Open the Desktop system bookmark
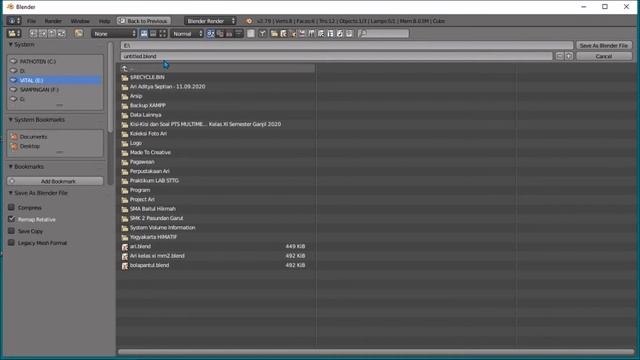Image resolution: width=640 pixels, height=360 pixels. click(55, 146)
